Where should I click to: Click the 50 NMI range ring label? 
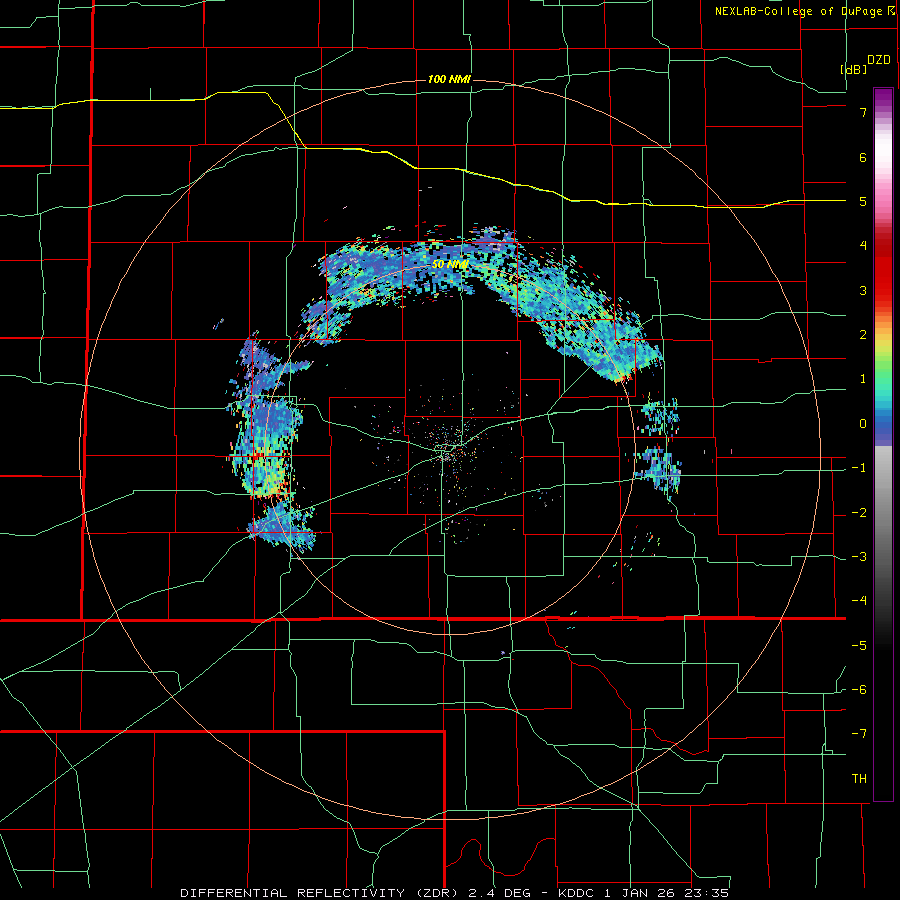pyautogui.click(x=451, y=264)
